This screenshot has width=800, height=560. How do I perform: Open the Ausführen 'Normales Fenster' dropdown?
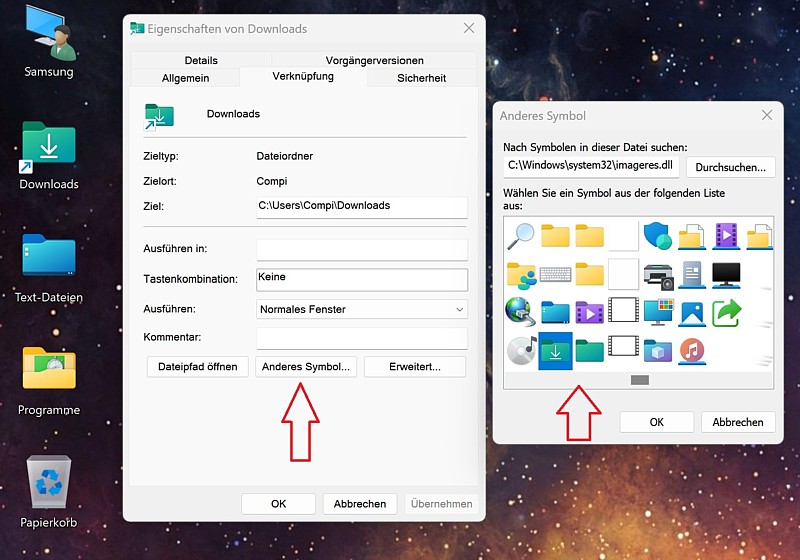click(362, 309)
